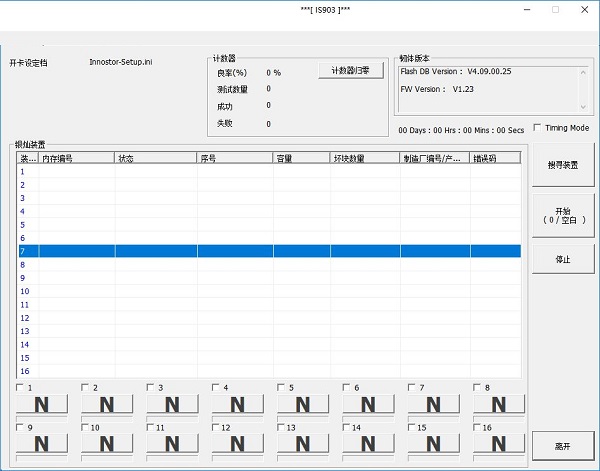Screen dimensions: 600x471
Task: Check the port 11 checkbox
Action: pos(150,427)
